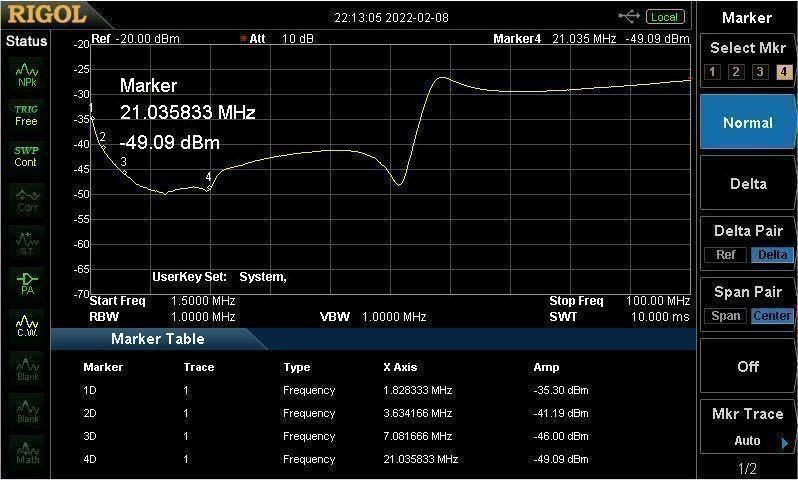Click marker 3 on the trace

[x=125, y=172]
